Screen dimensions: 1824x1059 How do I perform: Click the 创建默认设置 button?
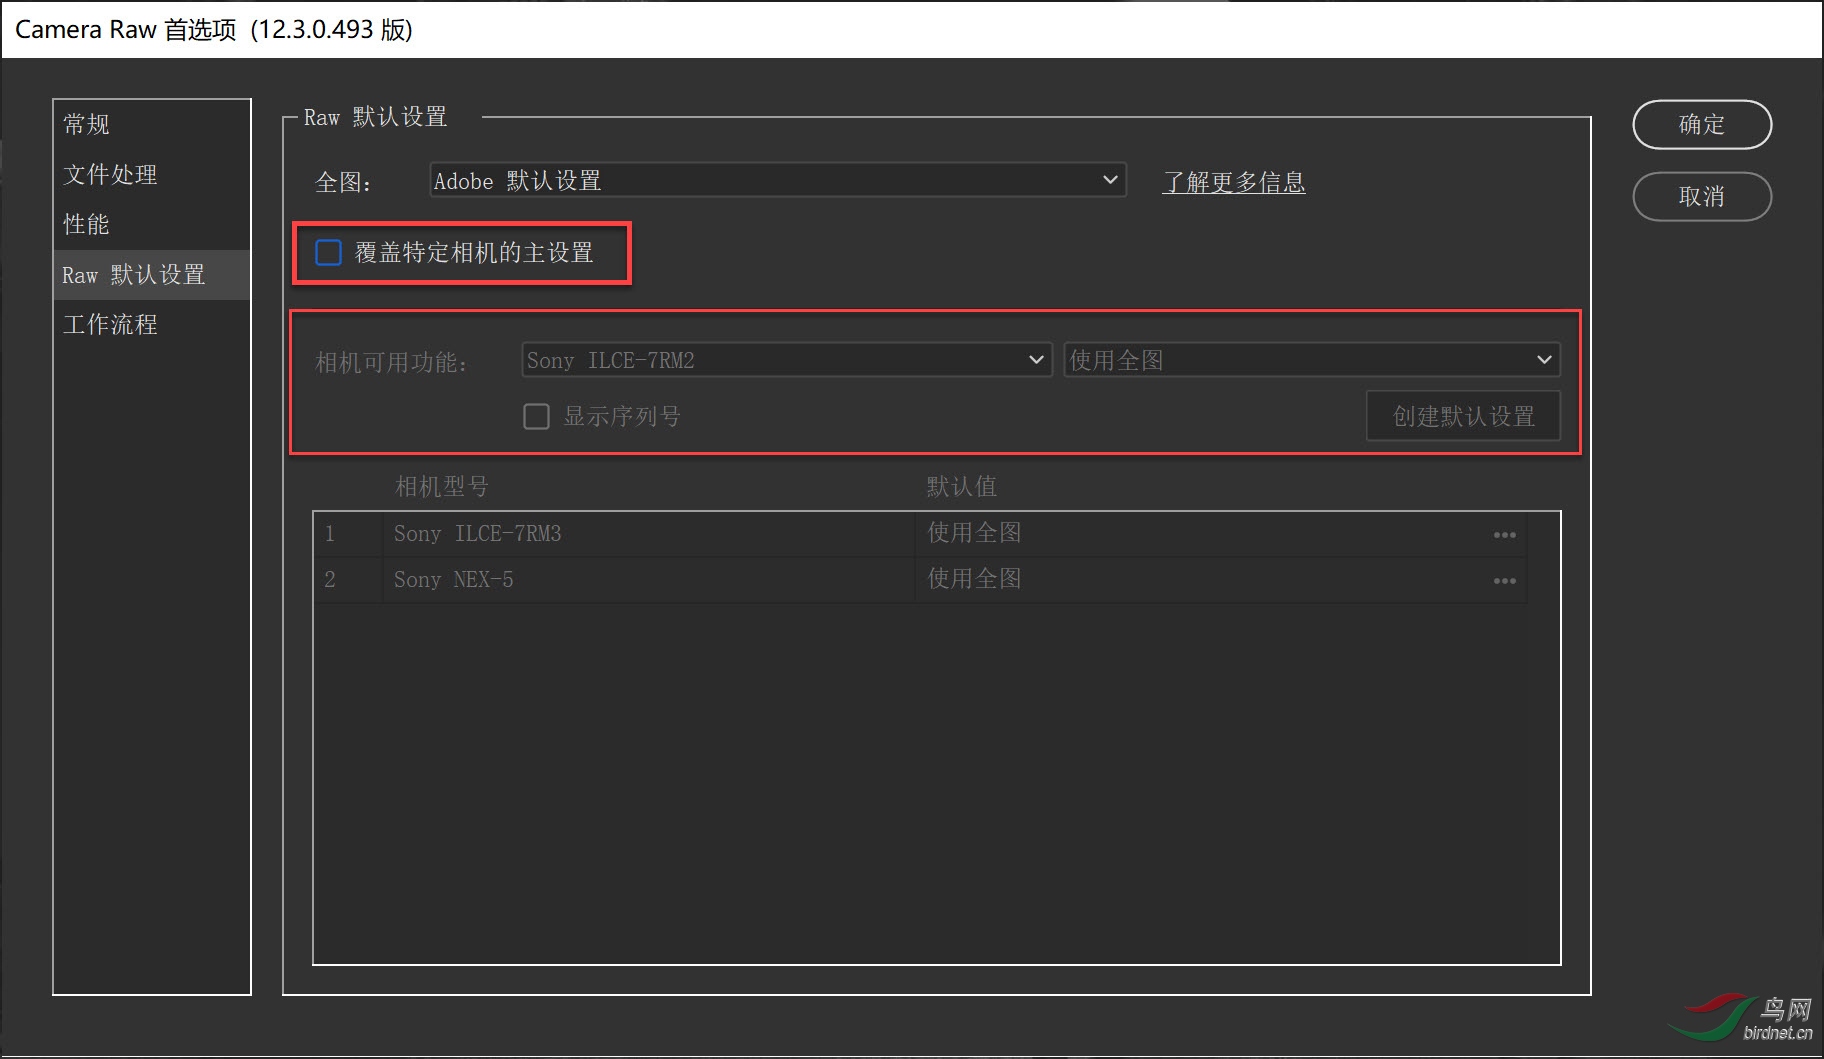1463,416
